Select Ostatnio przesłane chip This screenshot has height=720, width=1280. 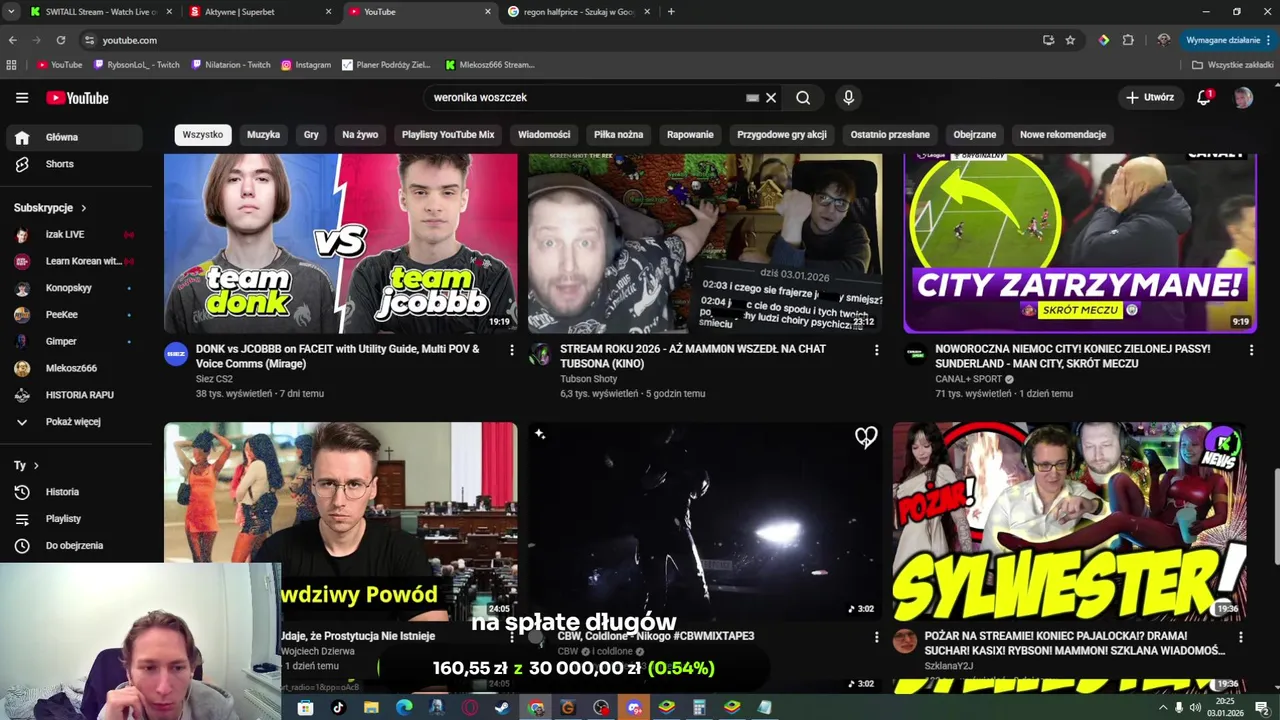(x=890, y=134)
